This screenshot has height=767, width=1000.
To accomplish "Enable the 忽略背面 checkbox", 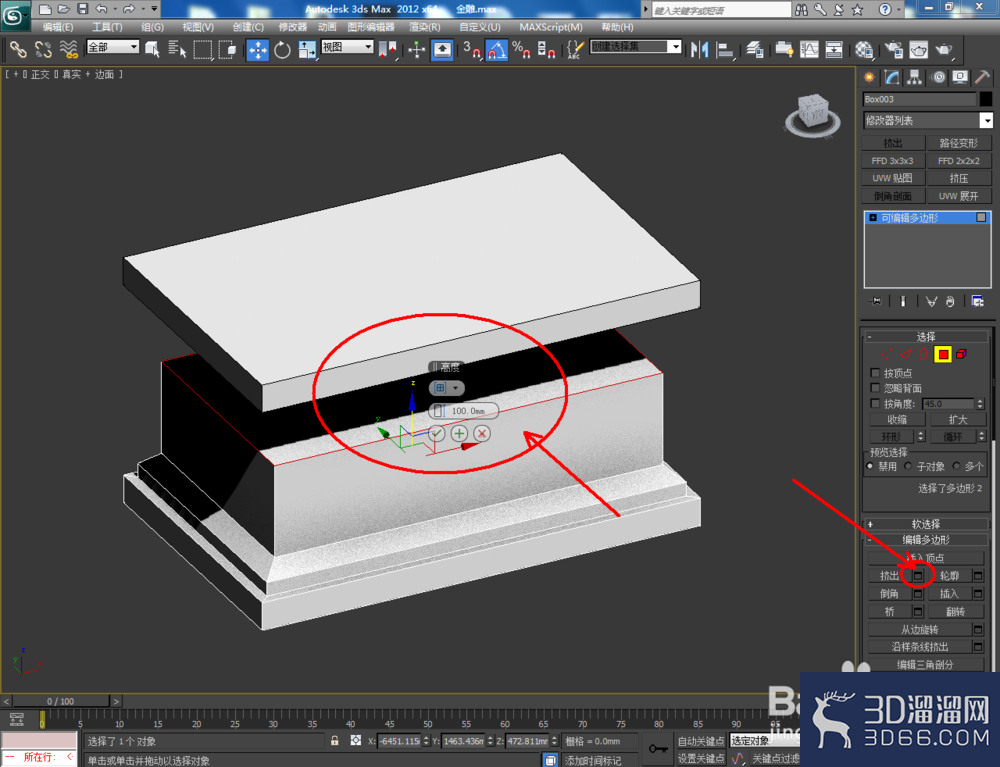I will tap(876, 388).
